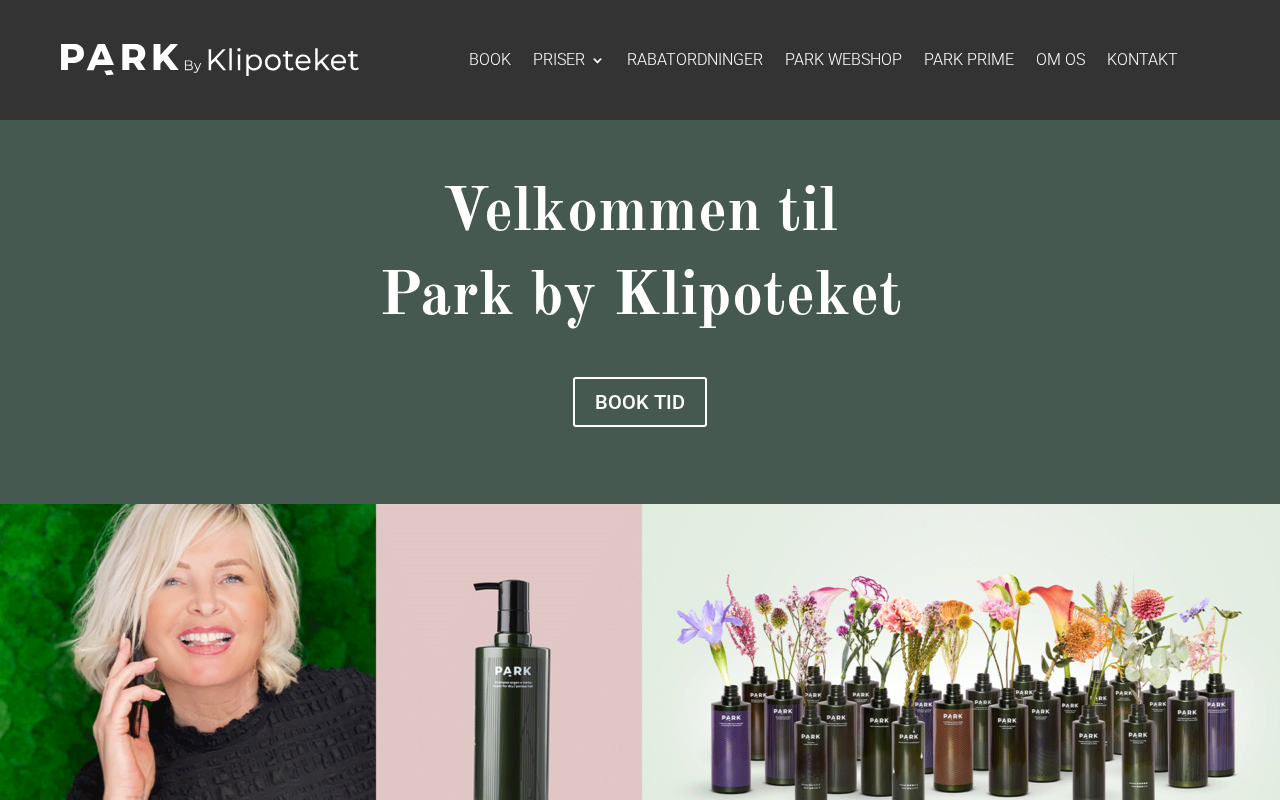
Task: Click the 'Velkommen til' heading line
Action: (x=641, y=211)
